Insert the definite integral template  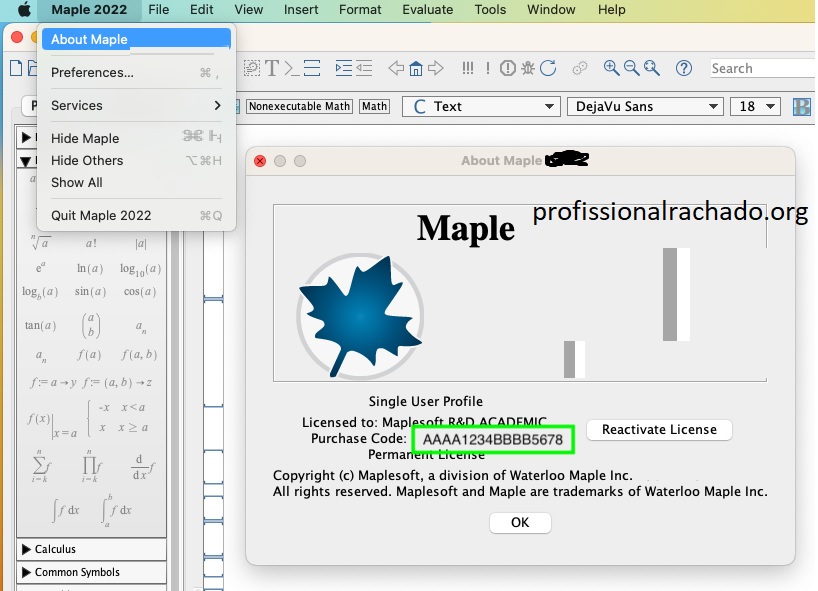tap(116, 511)
